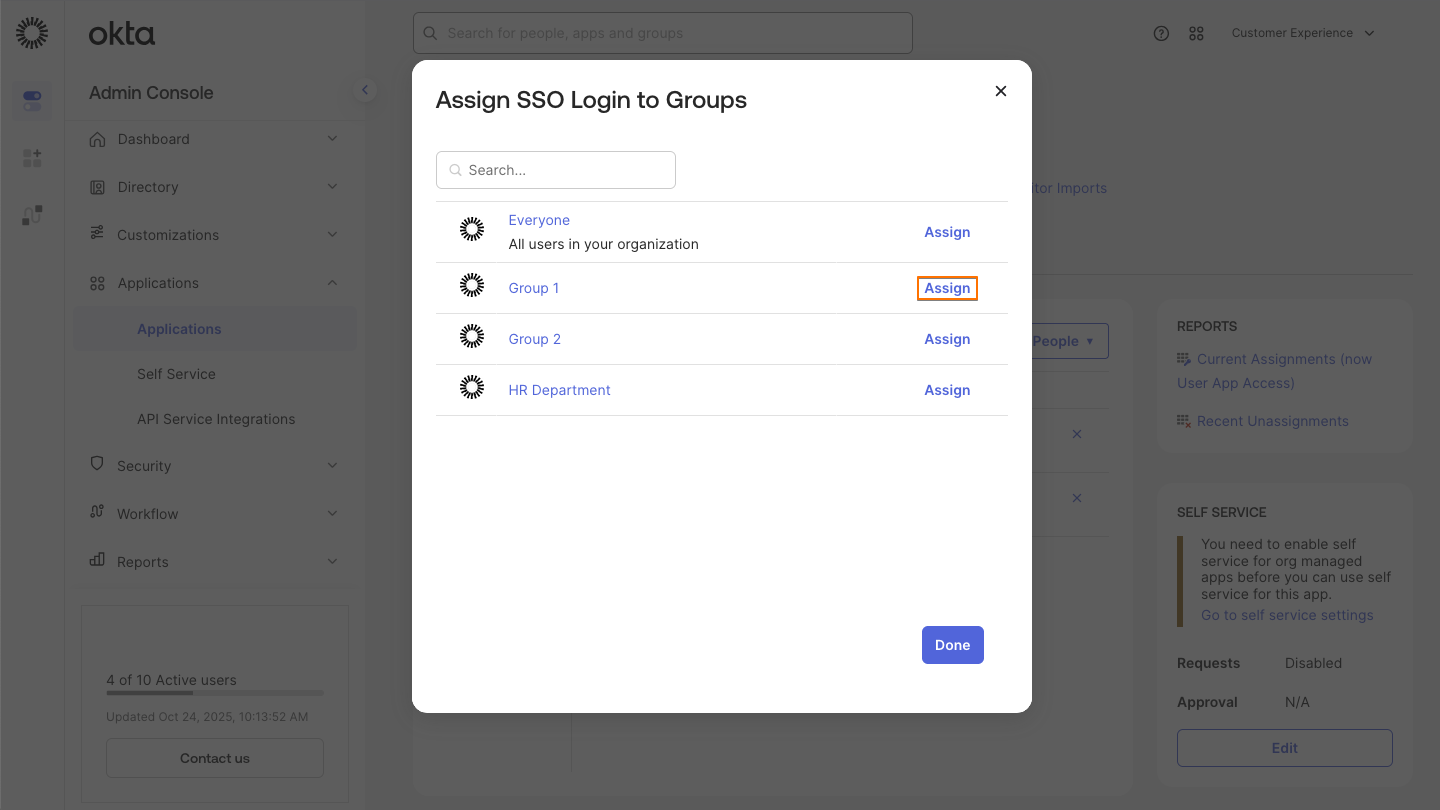Image resolution: width=1440 pixels, height=810 pixels.
Task: Click the Okta logo
Action: (121, 33)
